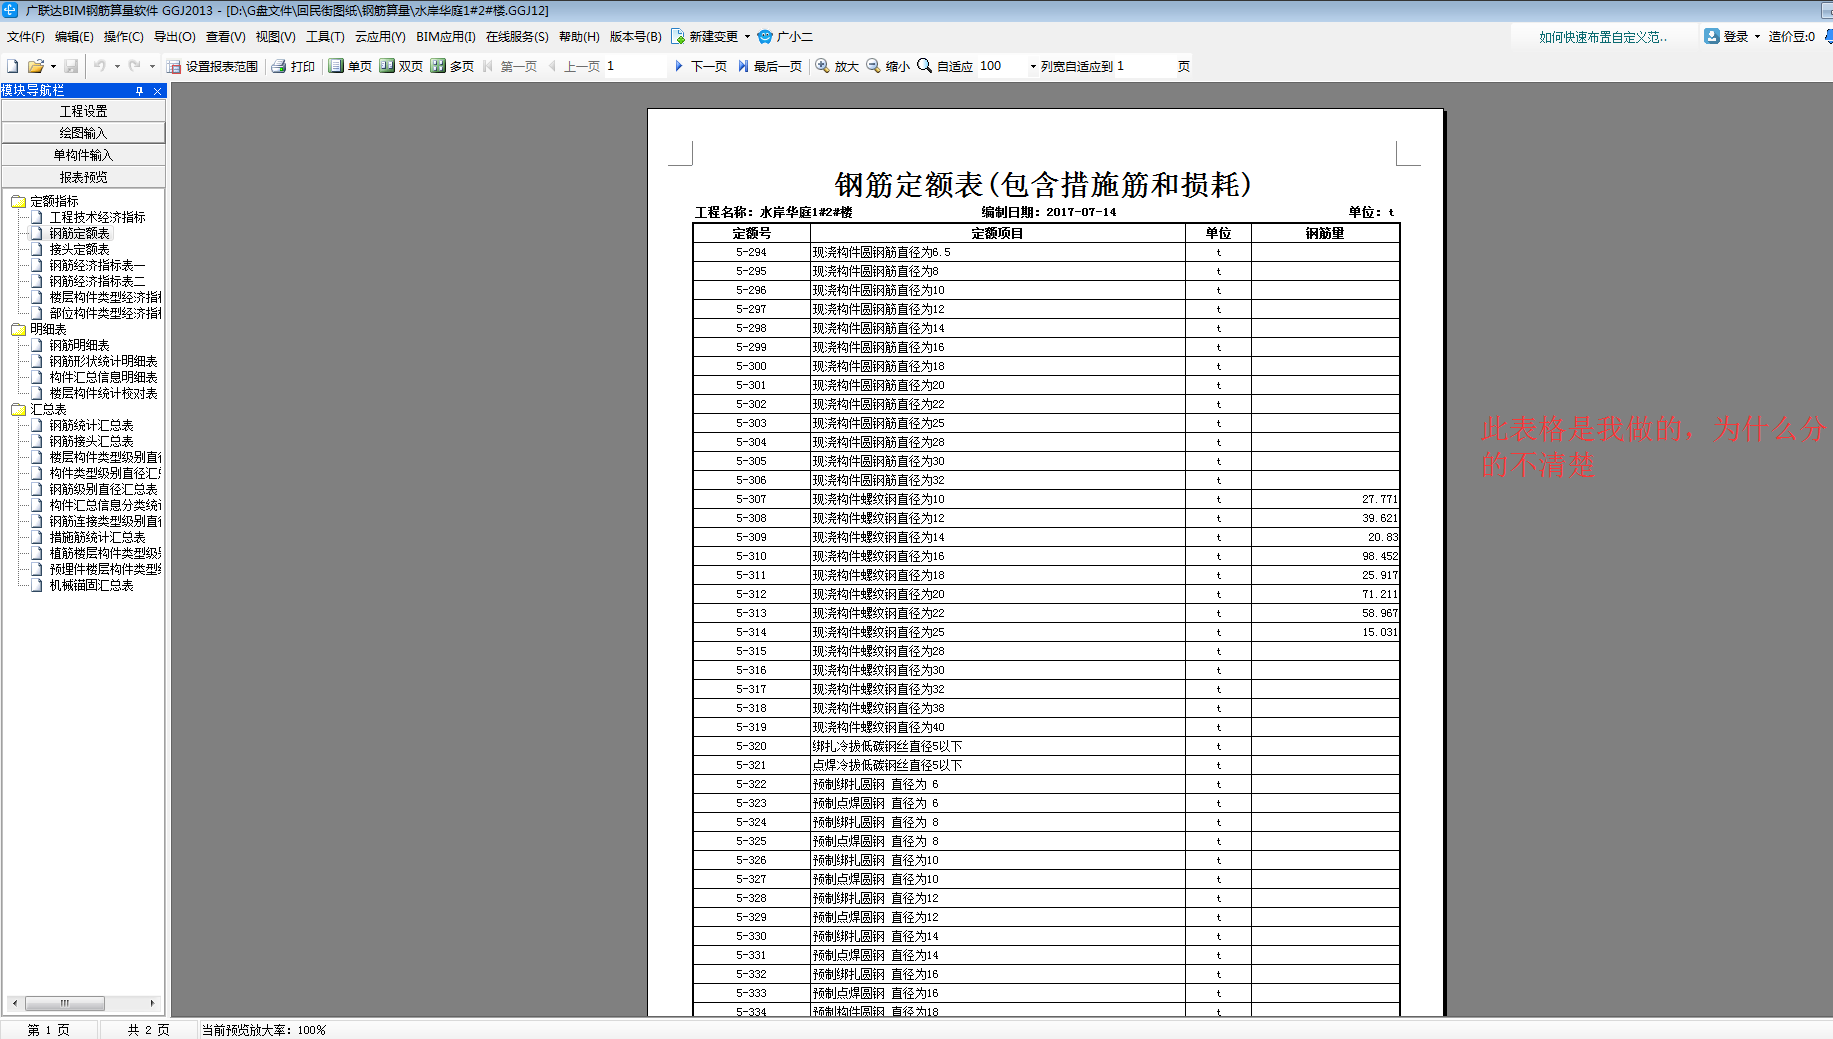Screen dimensions: 1833x1039
Task: Click the 造价豆:0 label
Action: tap(1791, 36)
